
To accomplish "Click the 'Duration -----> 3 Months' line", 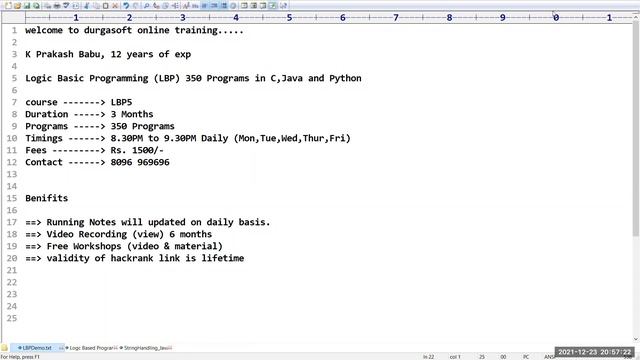I will coord(89,114).
